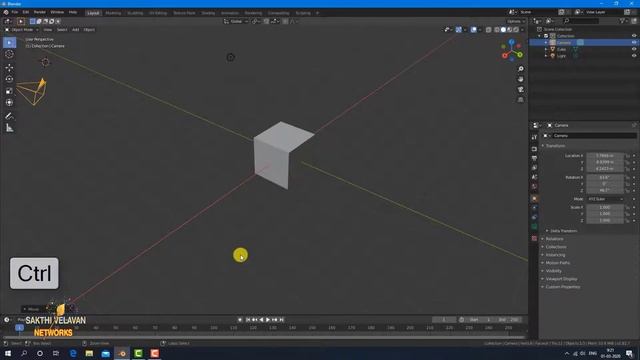The height and width of the screenshot is (360, 640).
Task: Switch to wireframe viewport shading
Action: [496, 30]
